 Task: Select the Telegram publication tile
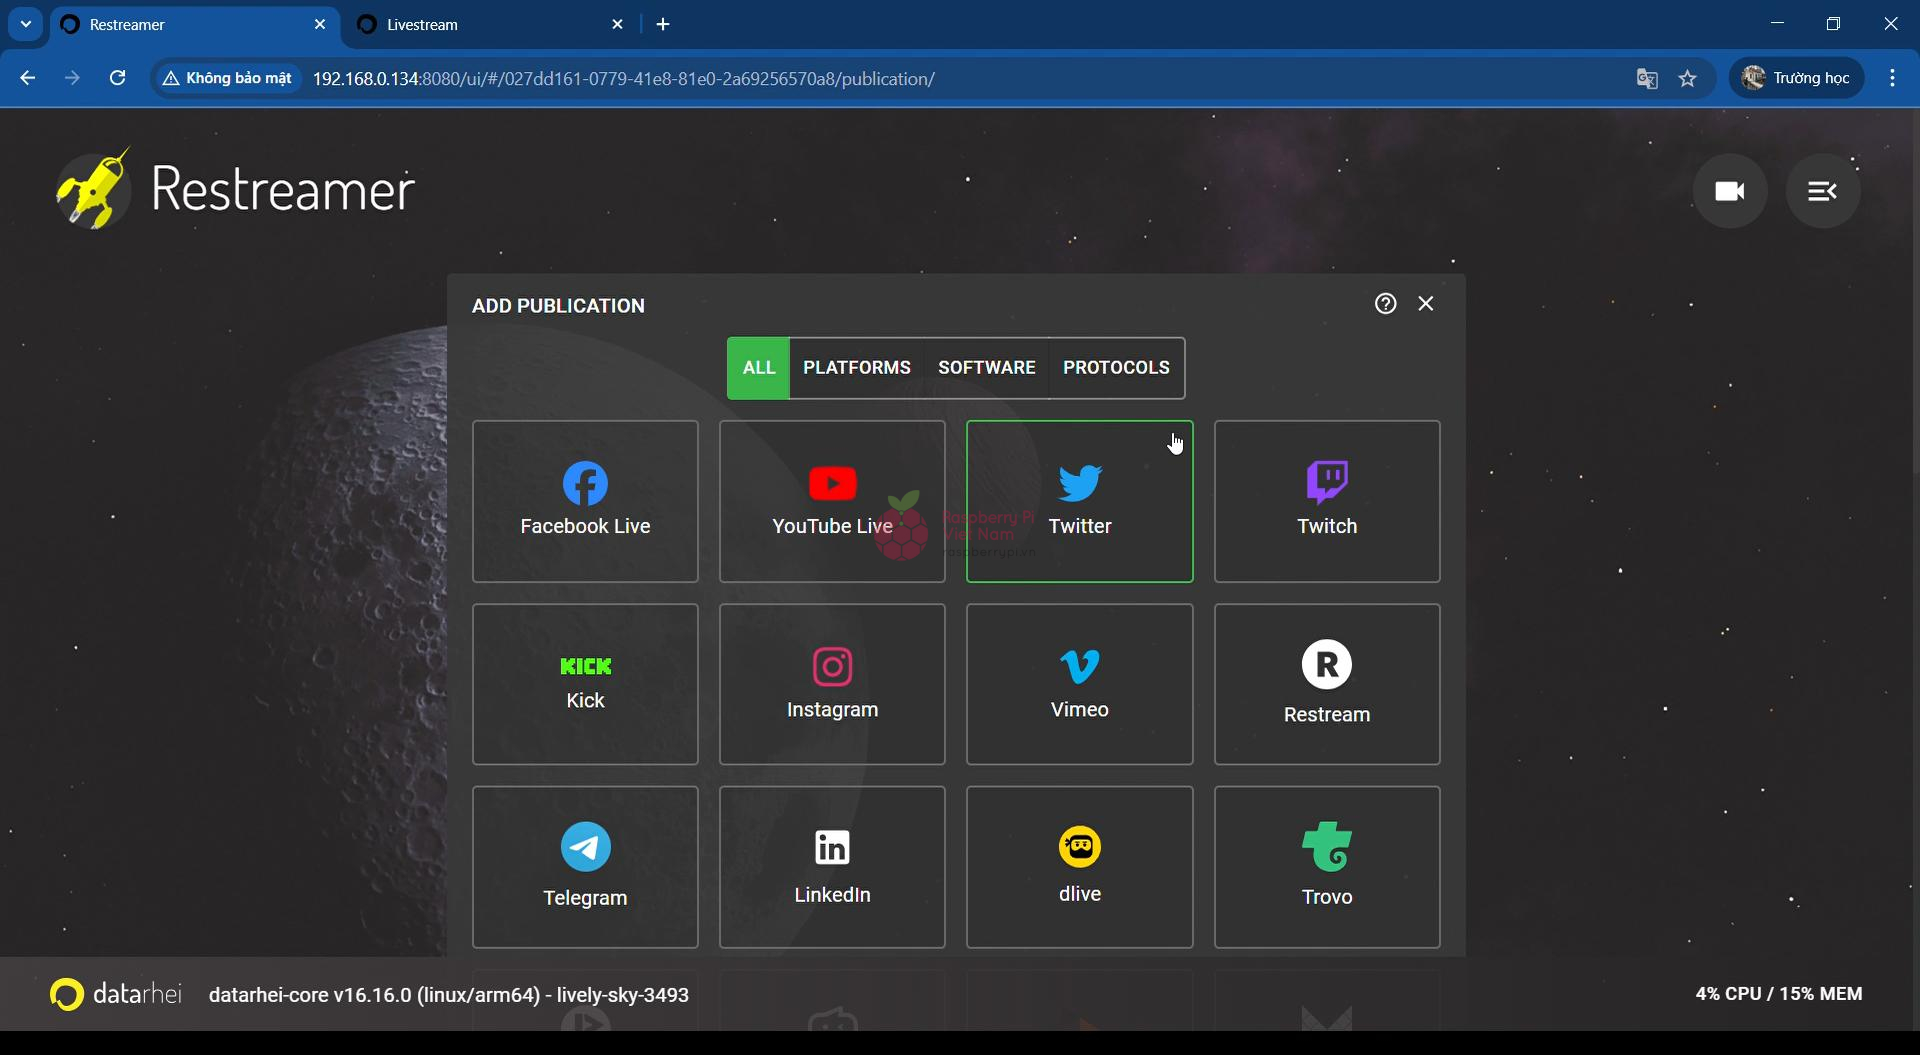point(585,867)
